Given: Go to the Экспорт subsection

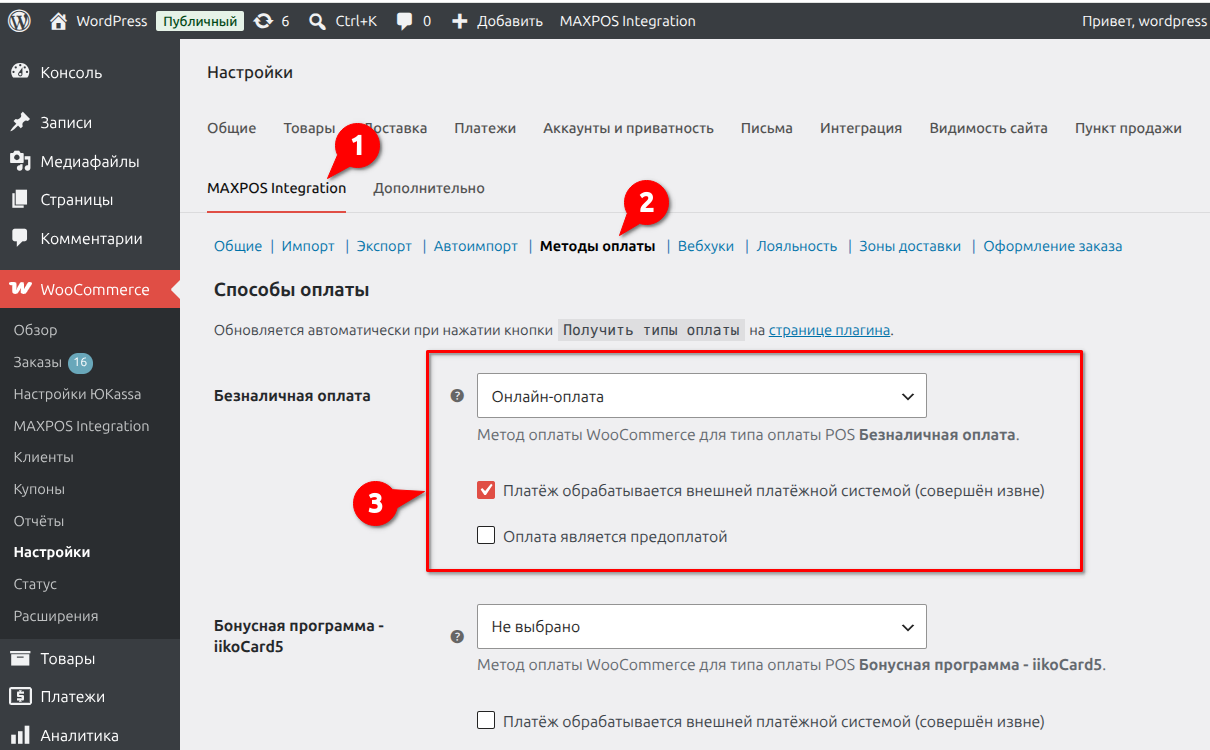Looking at the screenshot, I should [384, 246].
